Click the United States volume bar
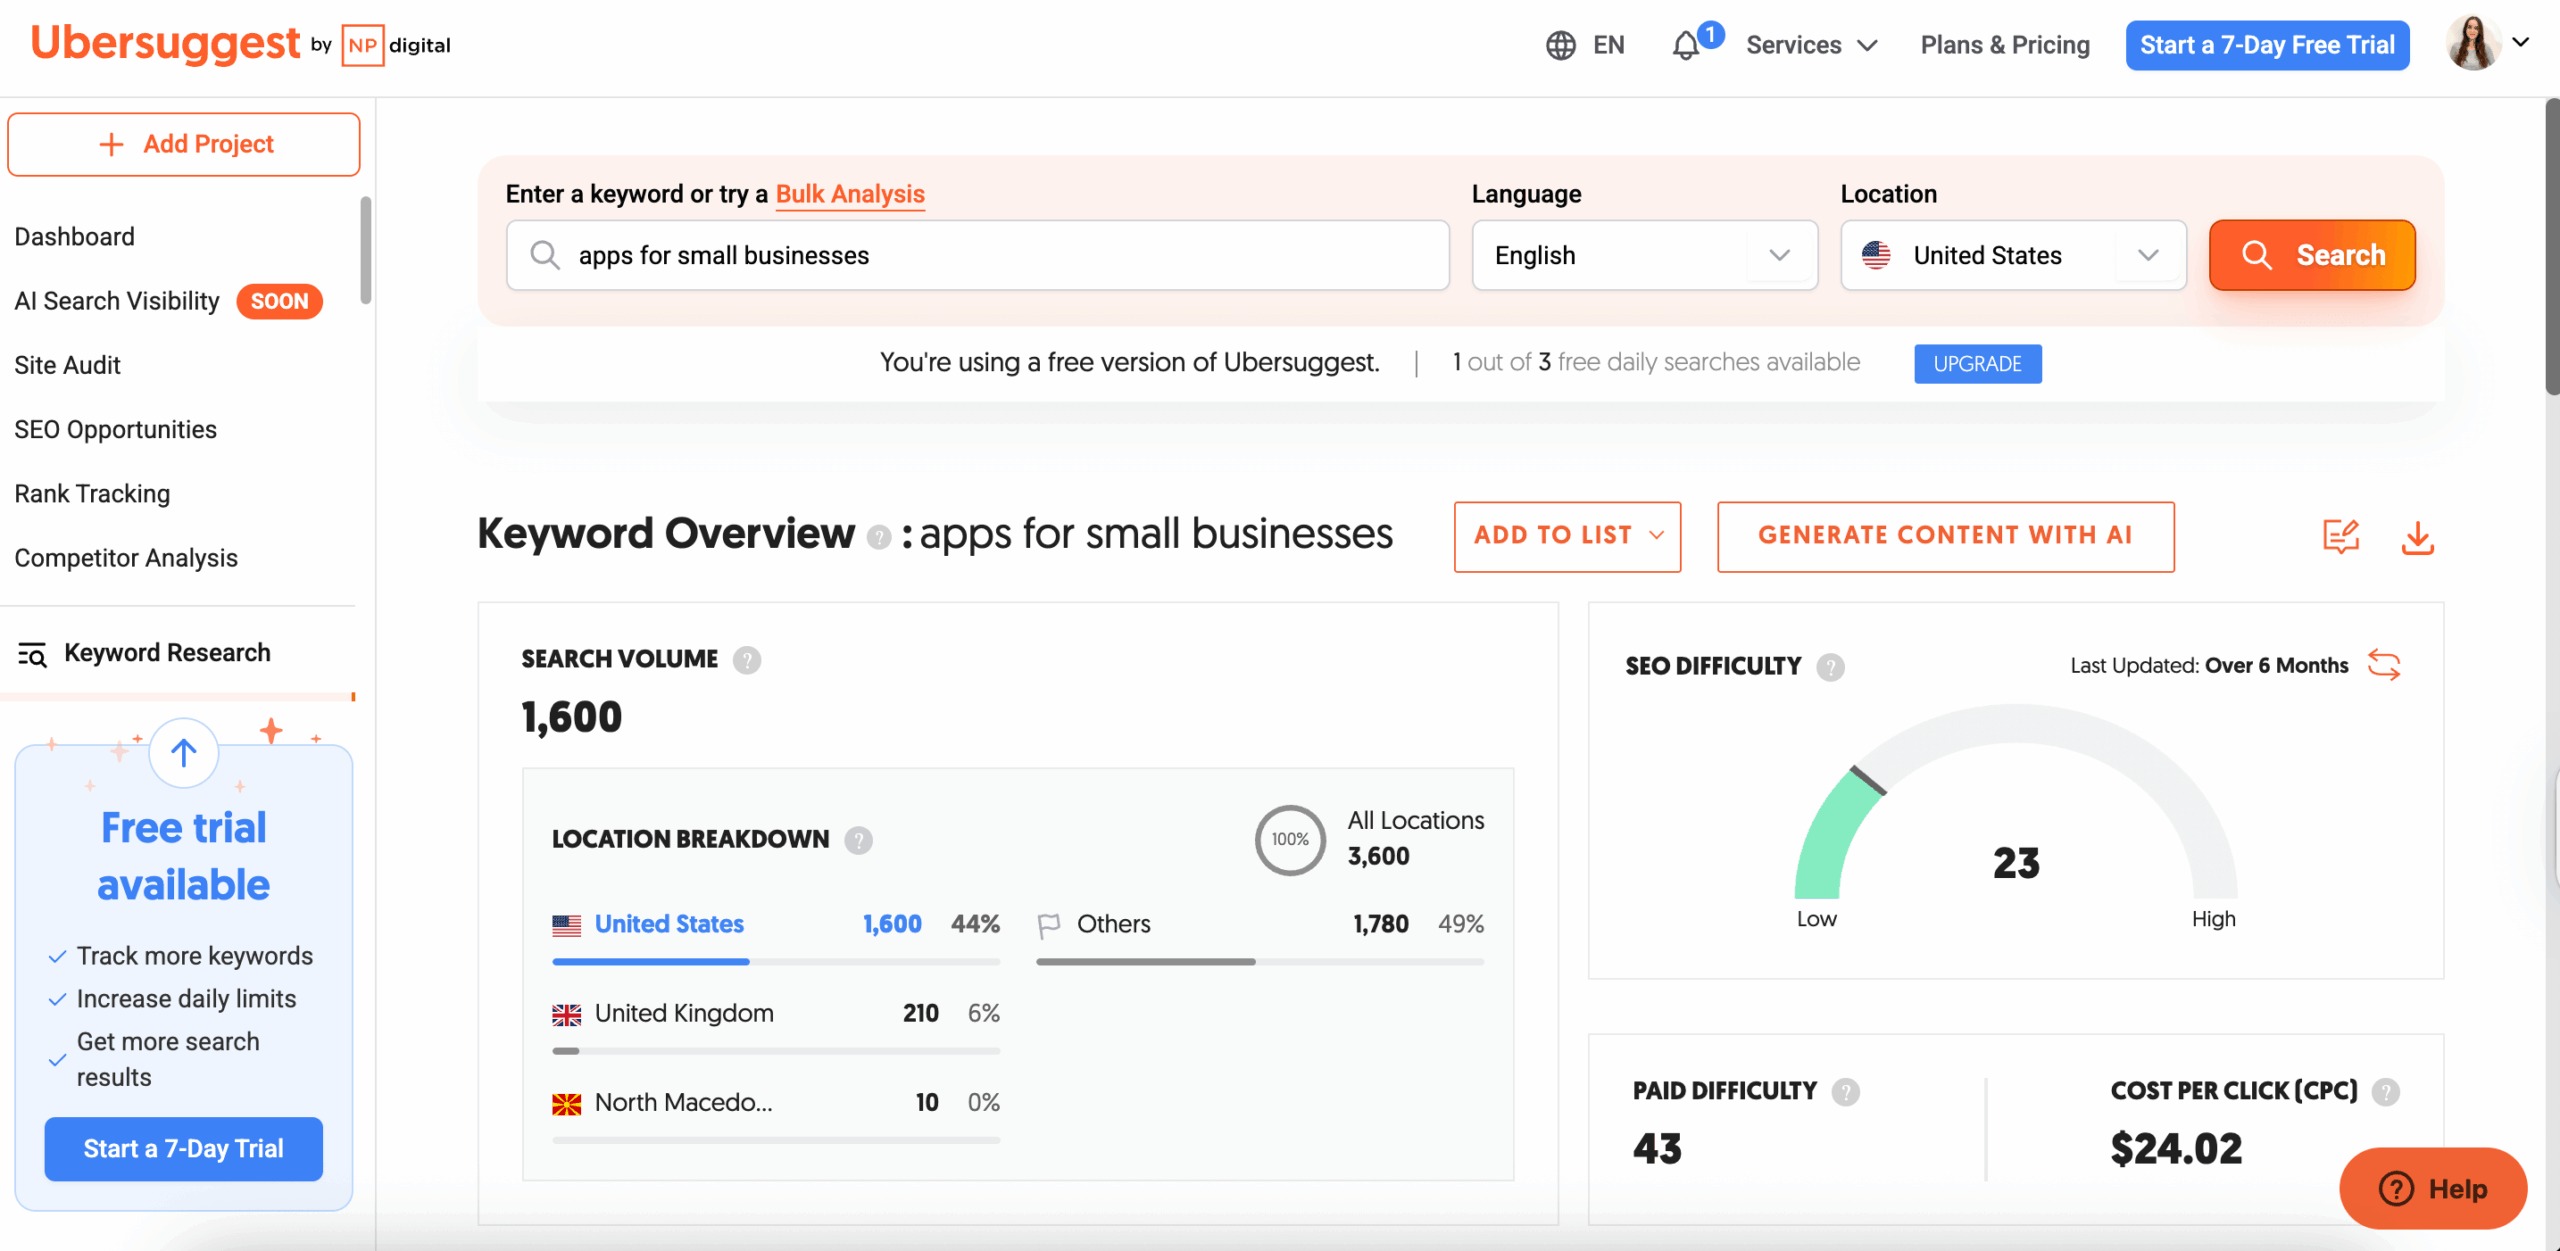Screen dimensions: 2560x1251 point(776,962)
